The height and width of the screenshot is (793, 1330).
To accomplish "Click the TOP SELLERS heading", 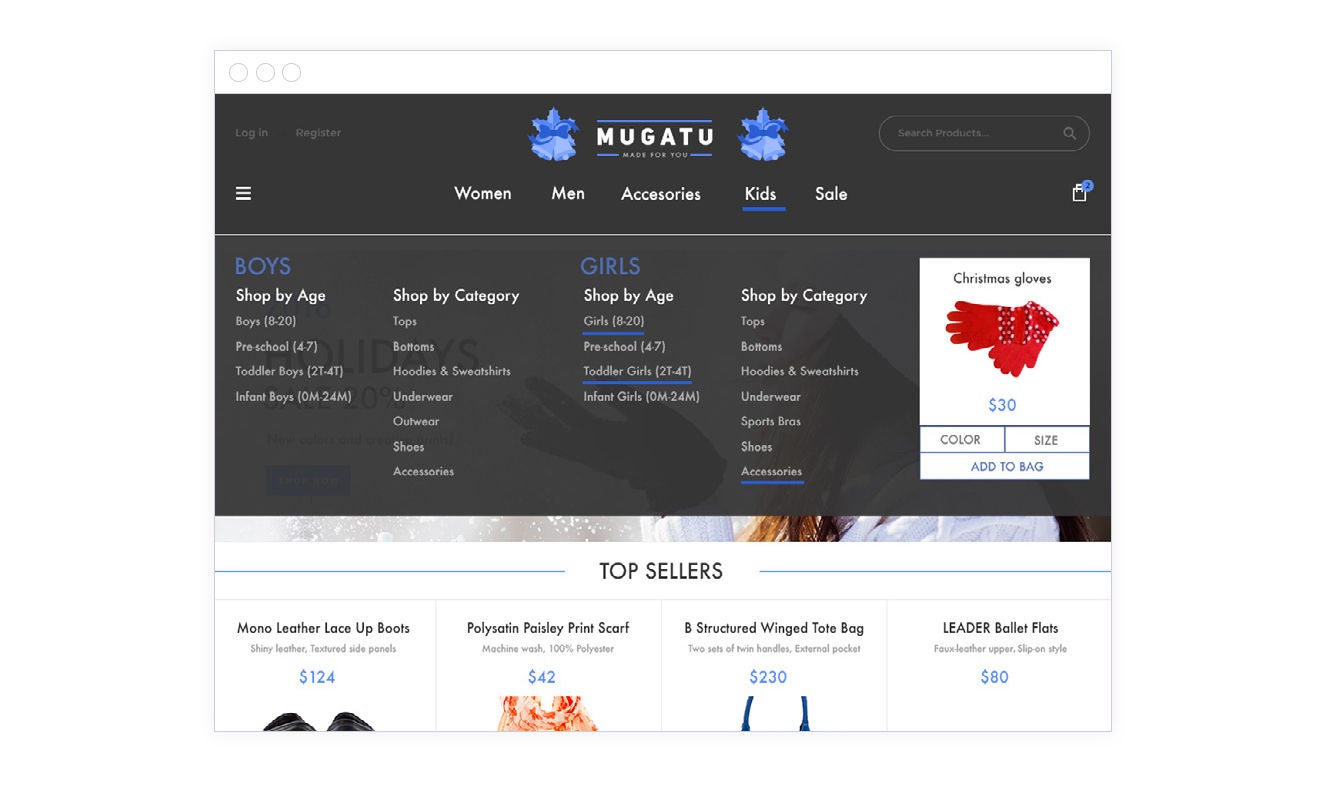I will pyautogui.click(x=661, y=571).
